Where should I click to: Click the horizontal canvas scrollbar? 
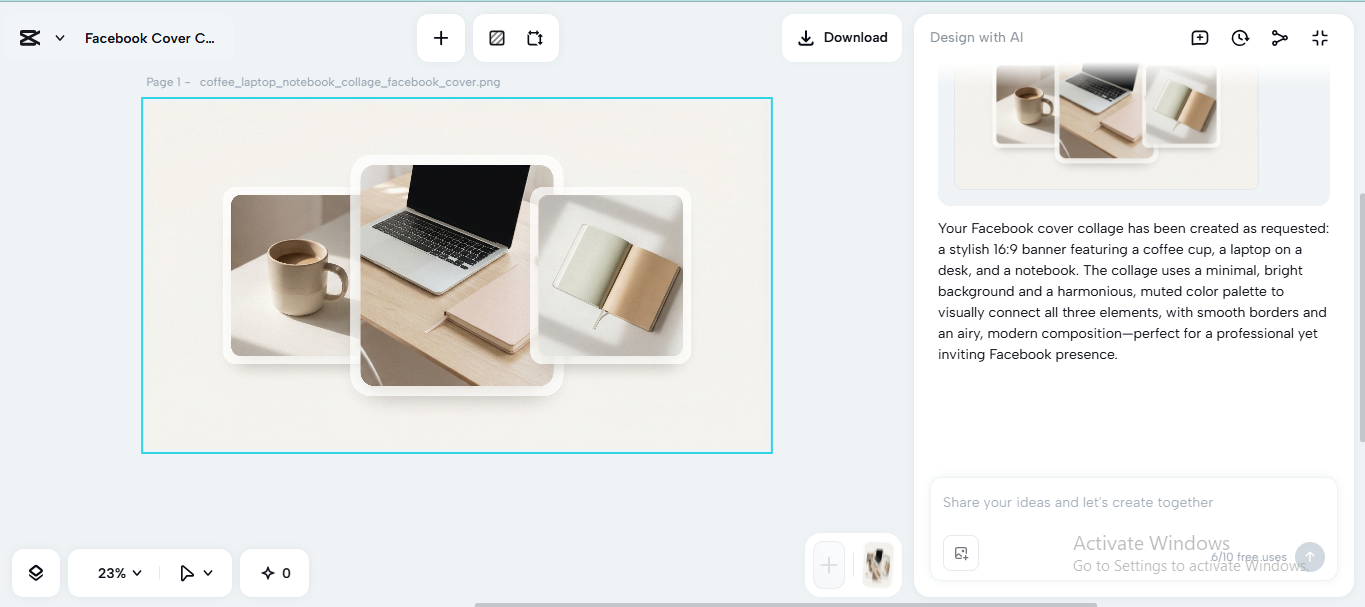785,604
